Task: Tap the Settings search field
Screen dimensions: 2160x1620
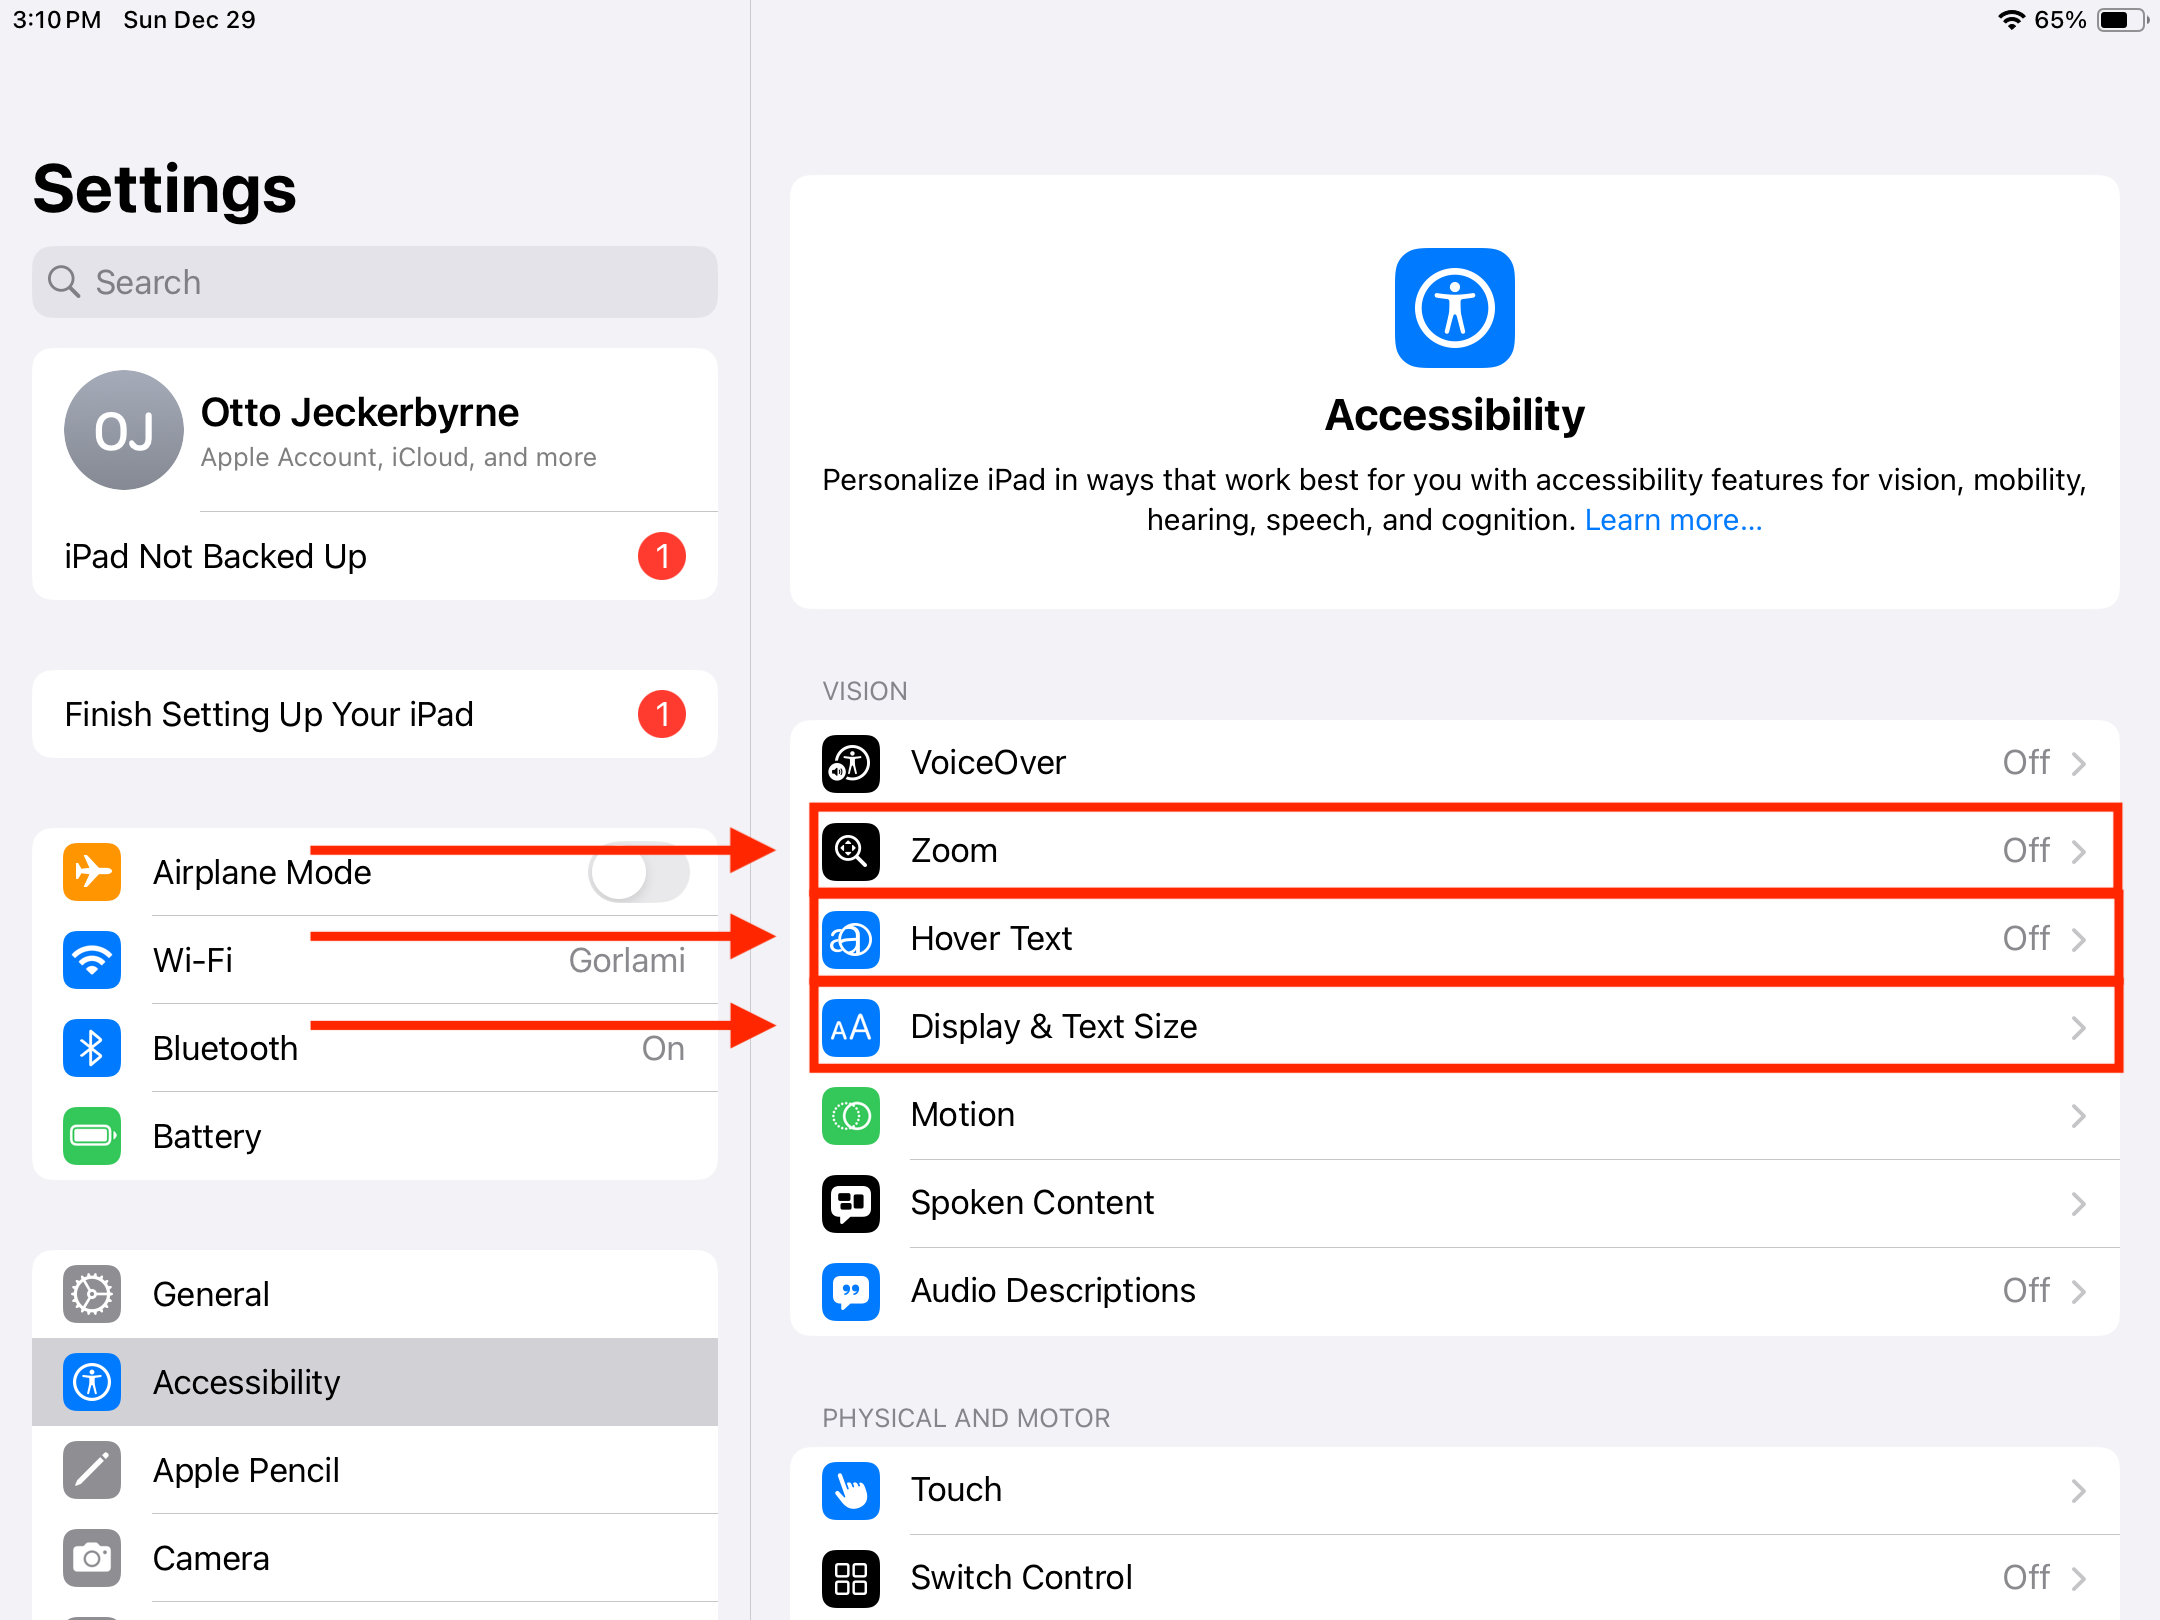Action: [x=375, y=282]
